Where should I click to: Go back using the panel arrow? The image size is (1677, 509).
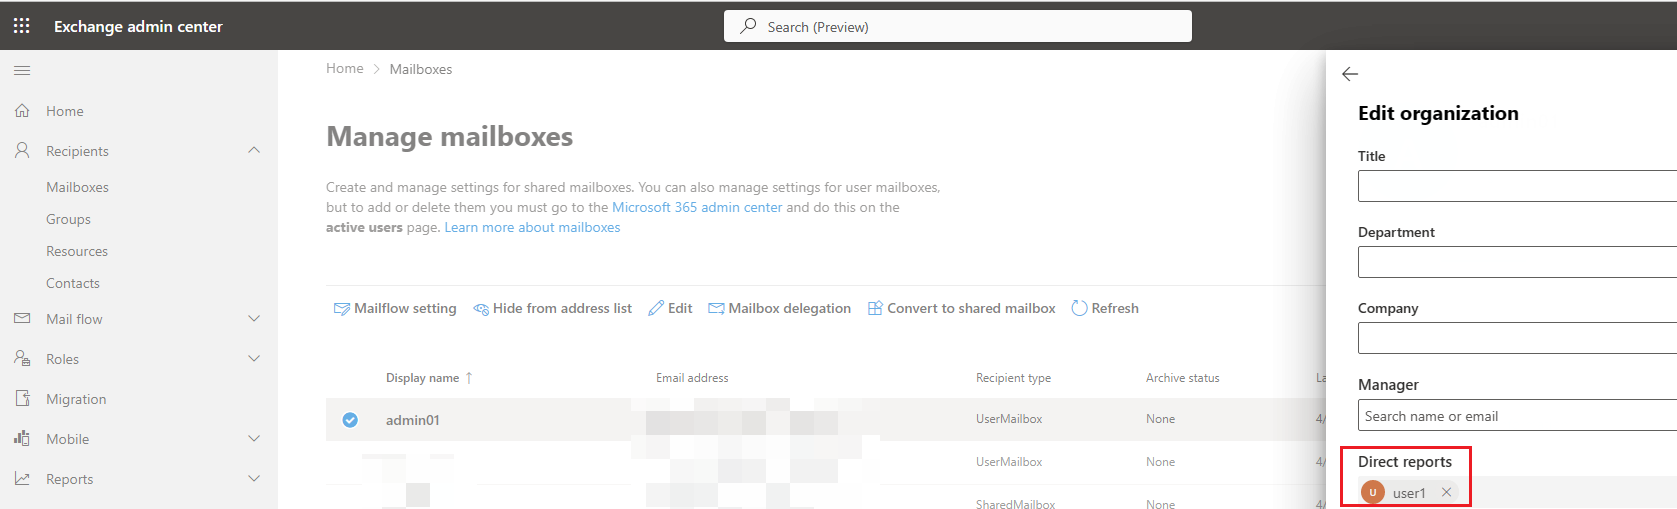click(x=1350, y=74)
